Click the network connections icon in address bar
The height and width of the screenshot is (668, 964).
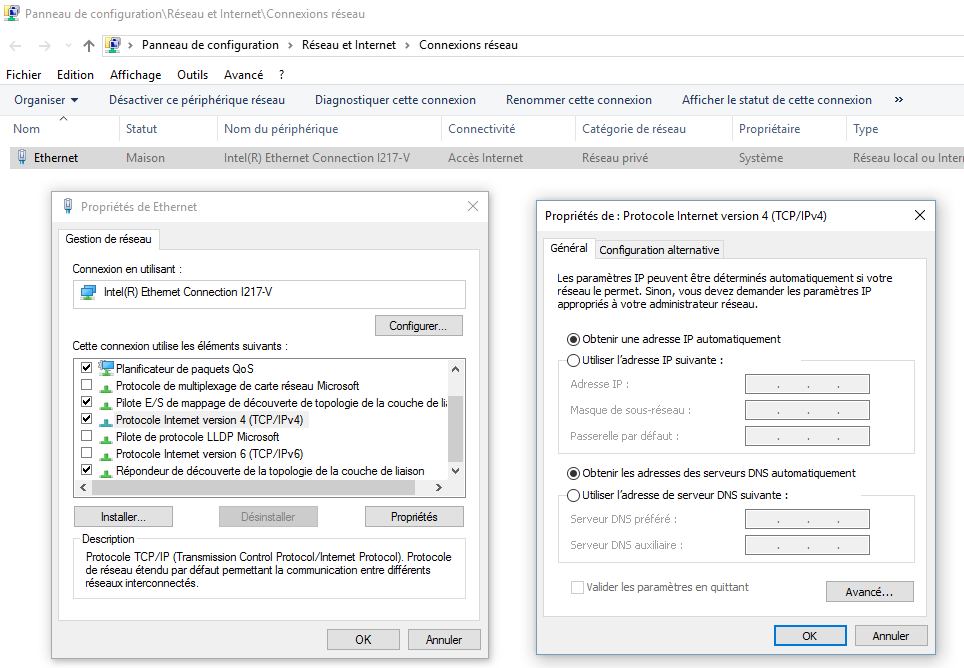tap(113, 45)
